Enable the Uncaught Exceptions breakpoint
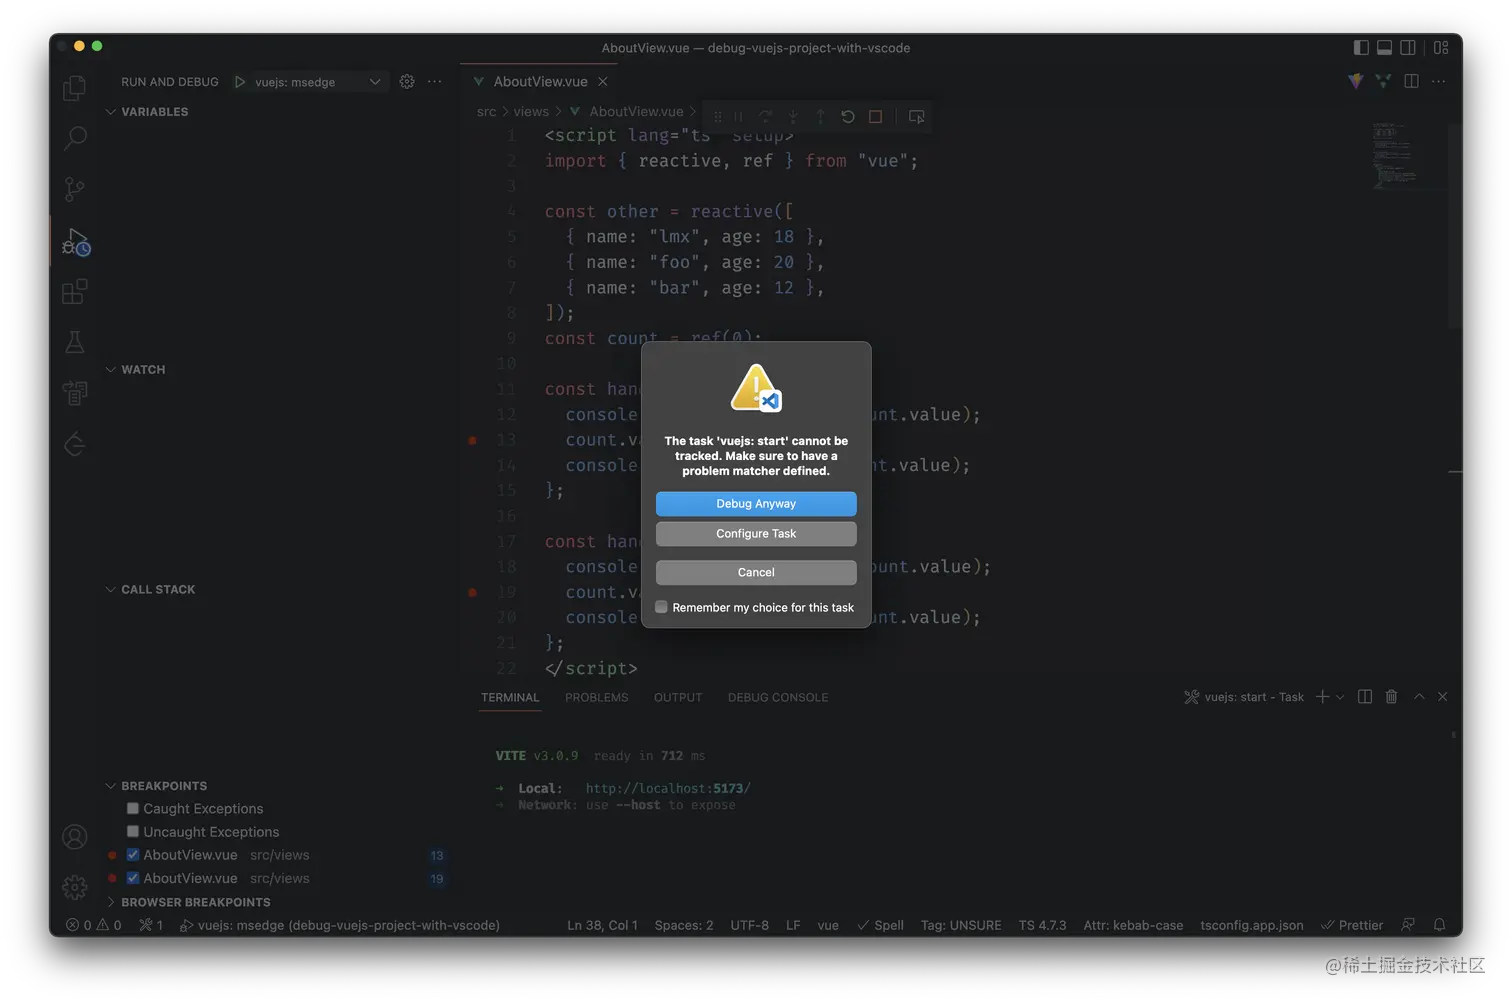The width and height of the screenshot is (1512, 1002). tap(132, 831)
